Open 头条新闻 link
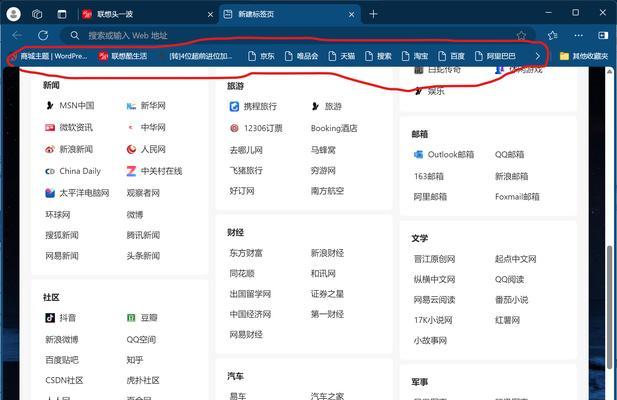The image size is (617, 400). 143,256
